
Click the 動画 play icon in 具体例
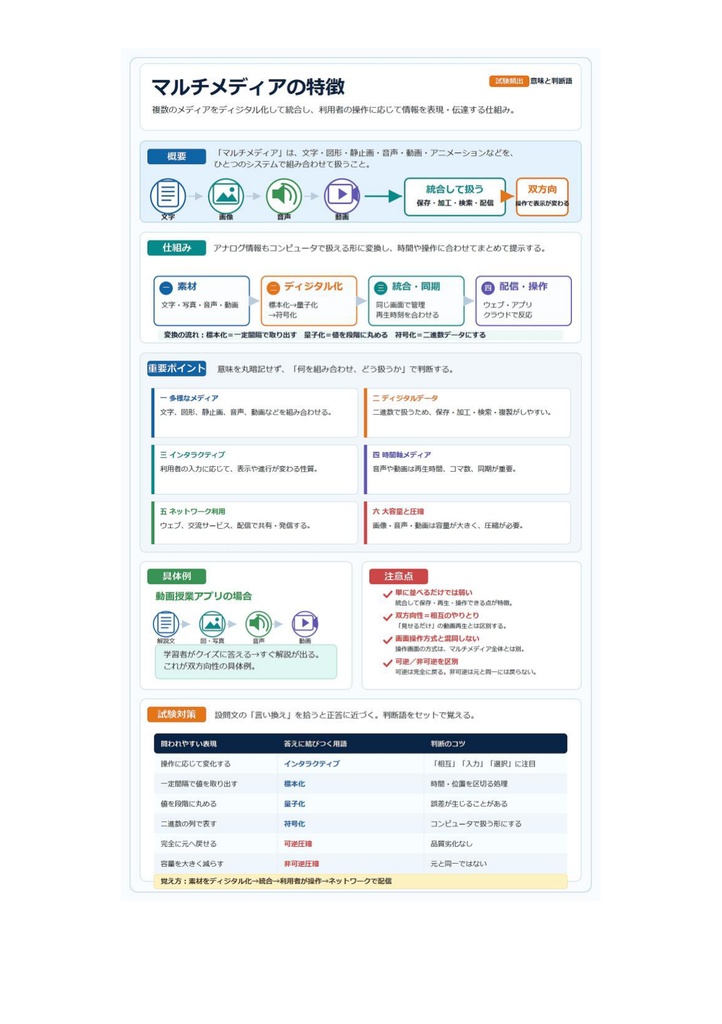305,624
